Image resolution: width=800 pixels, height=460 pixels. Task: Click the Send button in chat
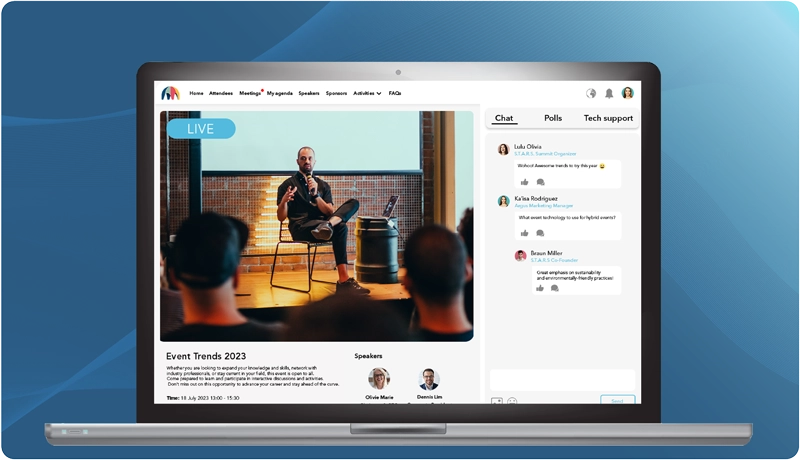point(617,400)
